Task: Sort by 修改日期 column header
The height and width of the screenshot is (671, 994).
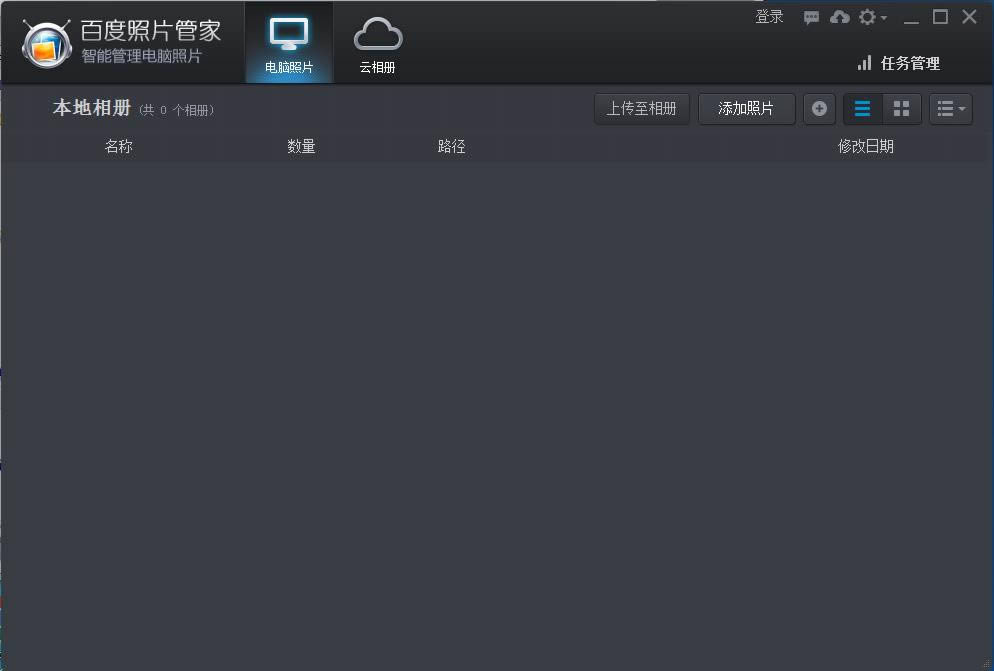Action: tap(865, 147)
